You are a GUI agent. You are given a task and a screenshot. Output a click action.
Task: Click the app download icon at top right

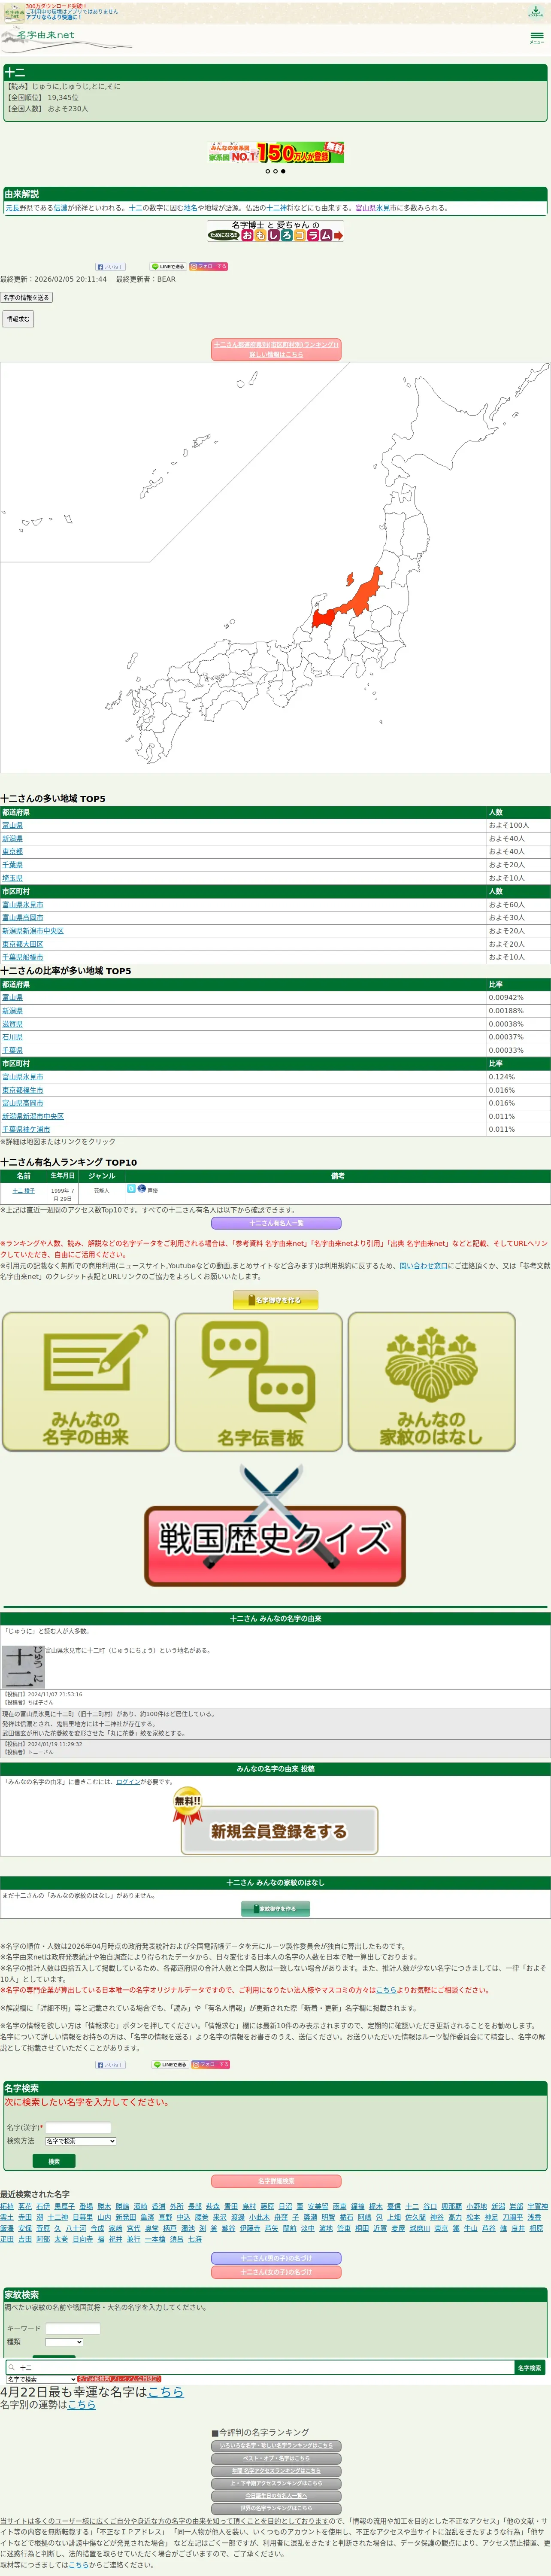point(535,11)
